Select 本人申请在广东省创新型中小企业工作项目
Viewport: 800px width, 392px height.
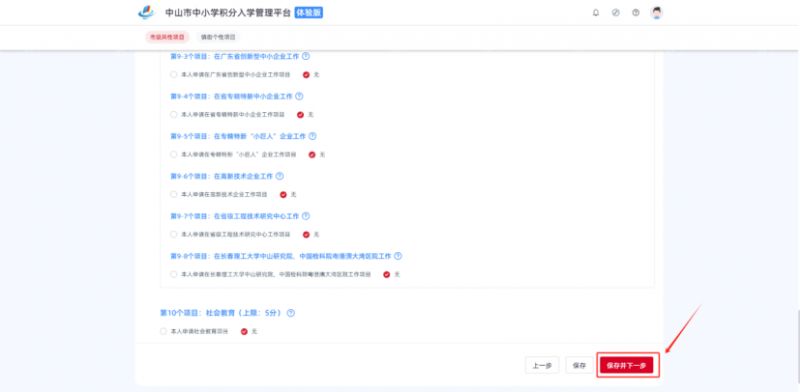pos(173,75)
